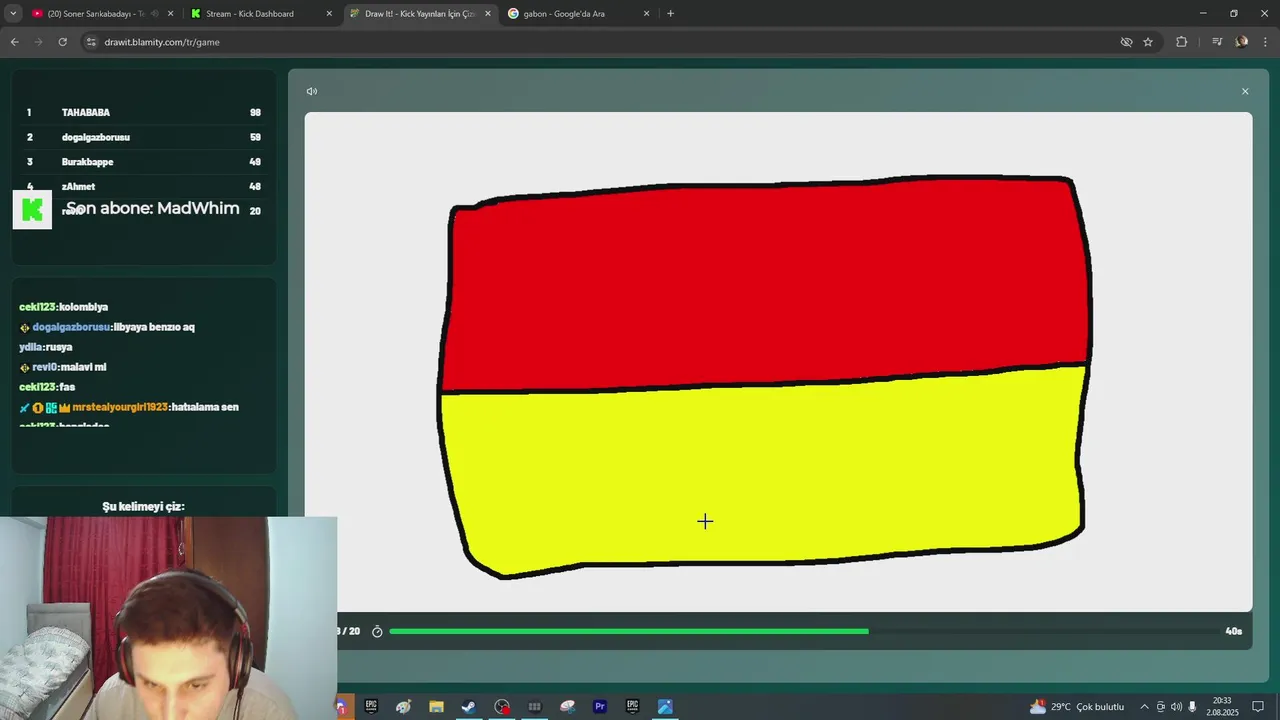Select the Draw It! Kick tab

pyautogui.click(x=420, y=14)
